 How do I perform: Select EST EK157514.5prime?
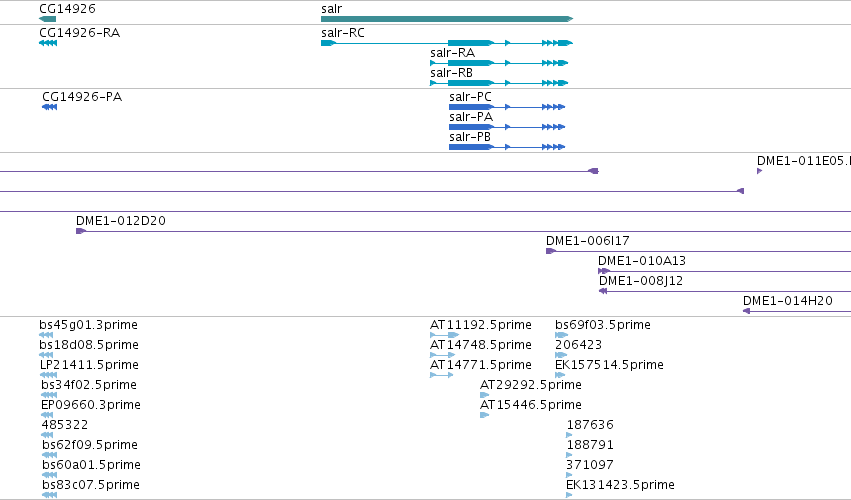point(609,365)
